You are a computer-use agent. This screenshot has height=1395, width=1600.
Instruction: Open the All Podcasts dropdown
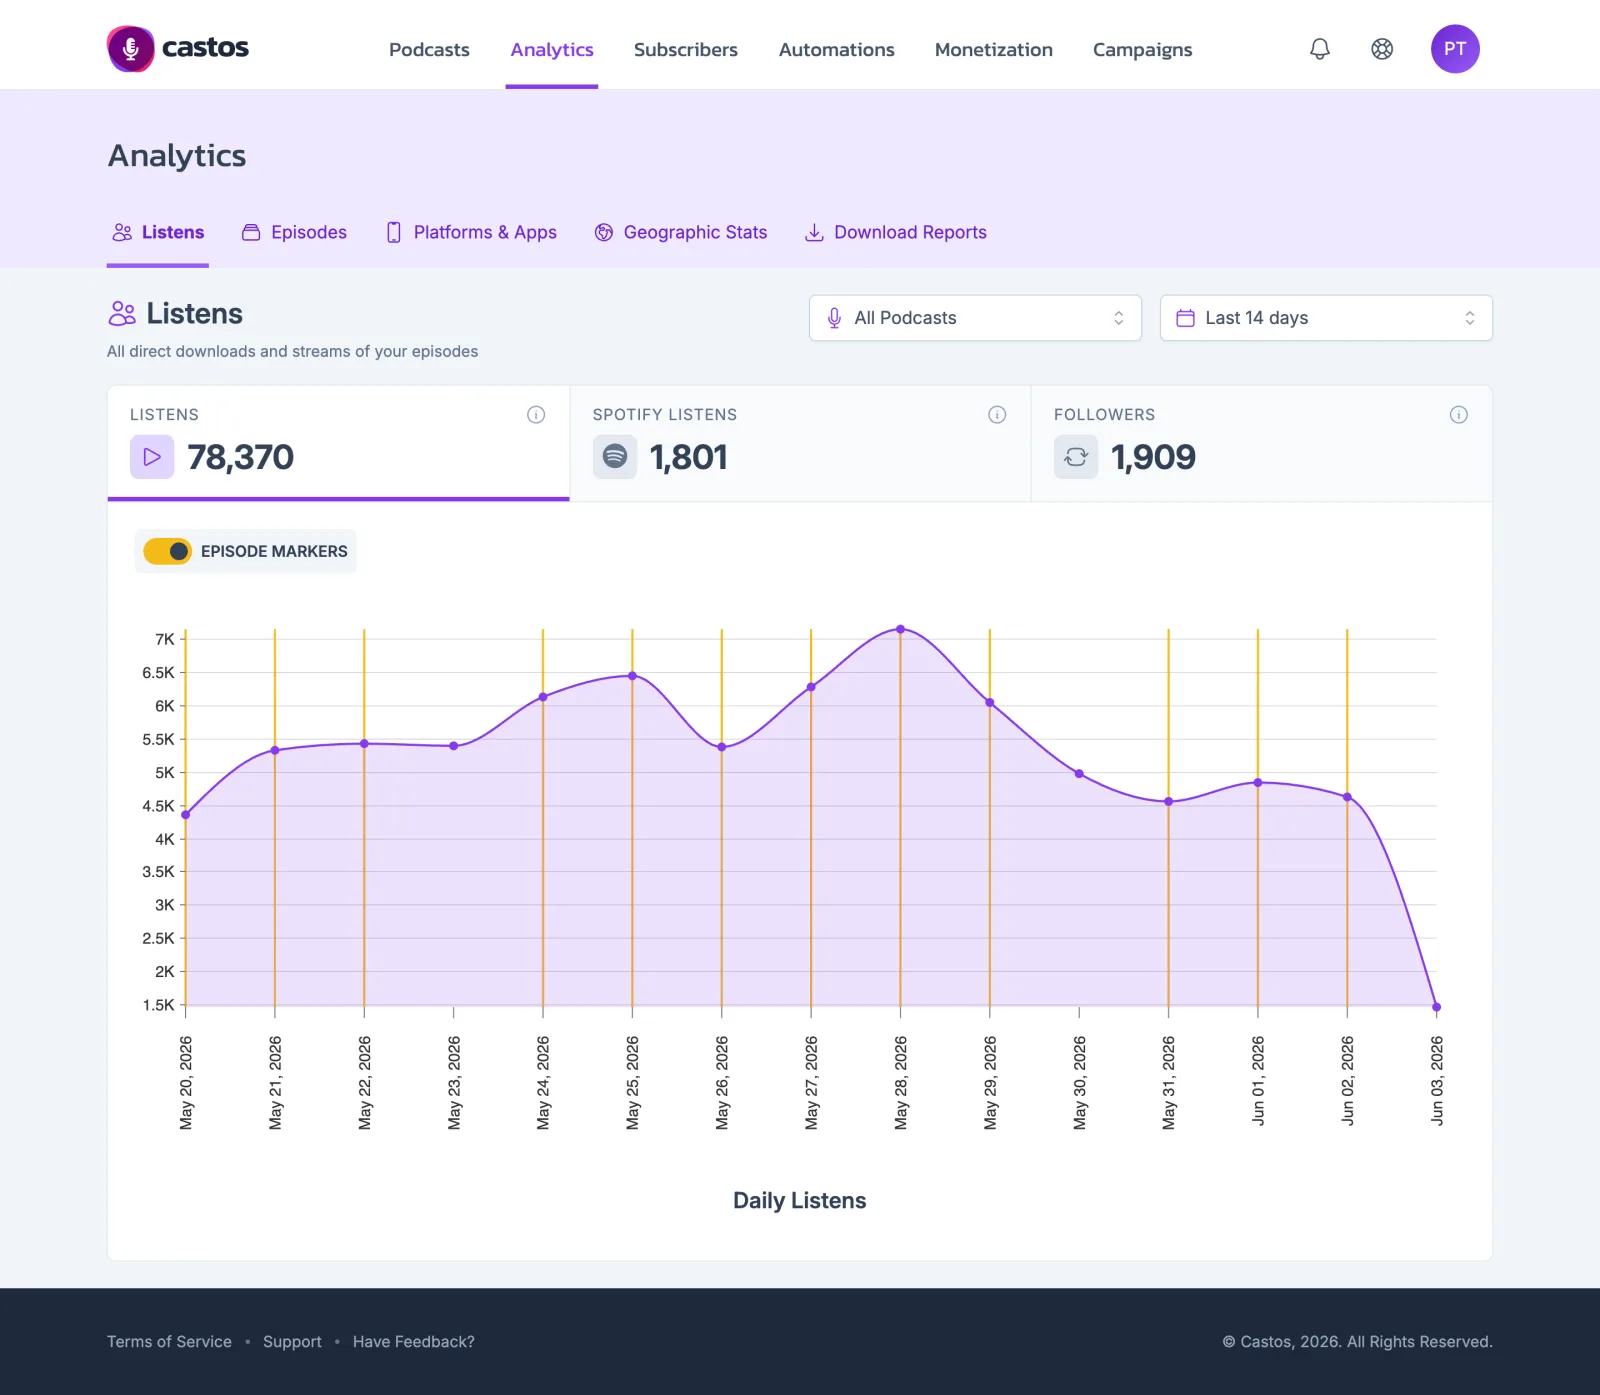(975, 318)
